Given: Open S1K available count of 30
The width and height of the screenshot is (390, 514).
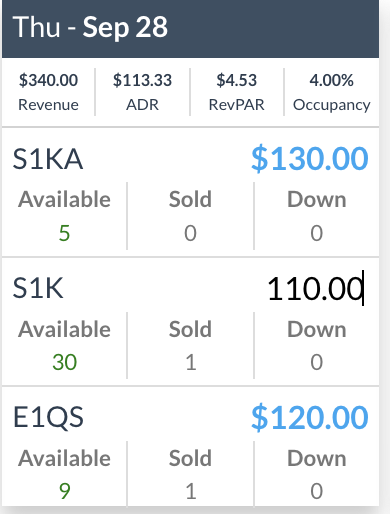Looking at the screenshot, I should [x=64, y=362].
